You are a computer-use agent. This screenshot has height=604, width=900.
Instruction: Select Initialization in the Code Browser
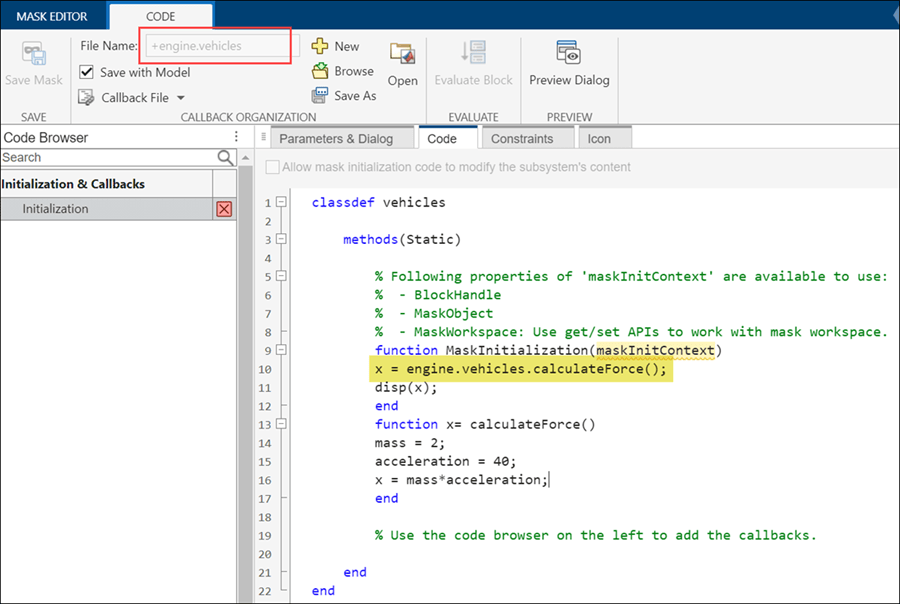tap(107, 209)
